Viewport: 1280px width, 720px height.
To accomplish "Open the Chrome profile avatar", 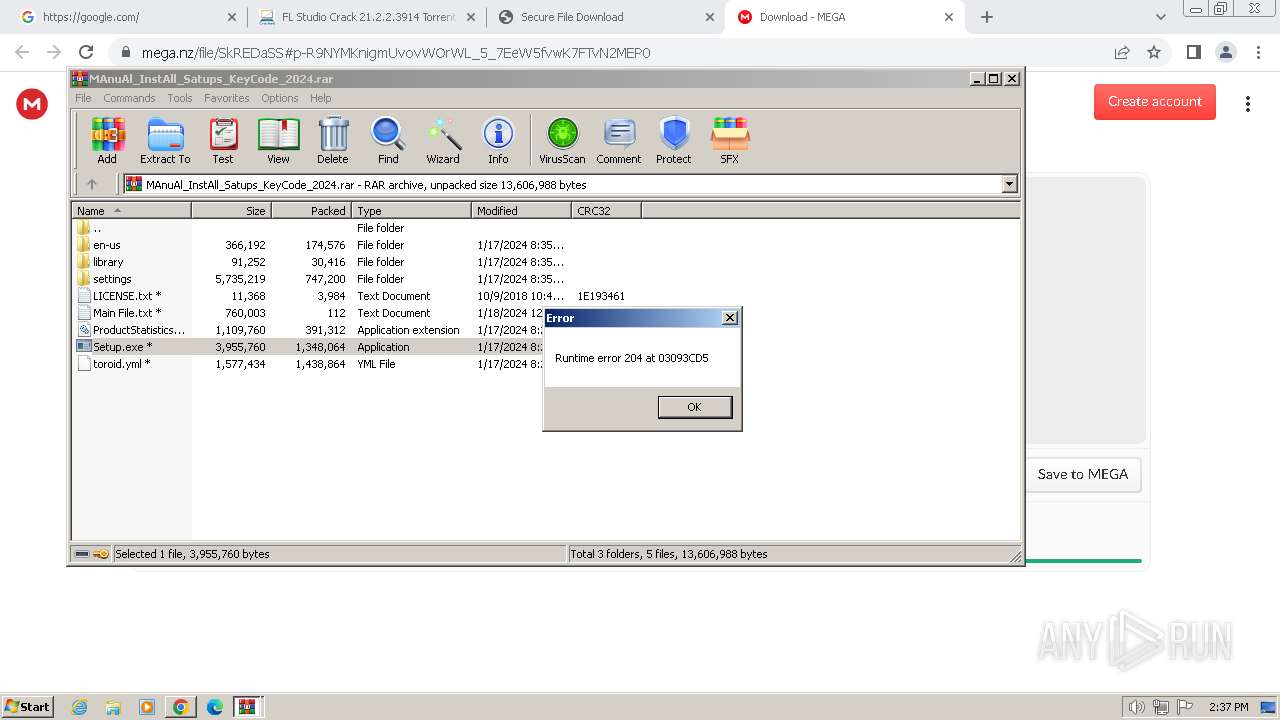I will pos(1225,52).
